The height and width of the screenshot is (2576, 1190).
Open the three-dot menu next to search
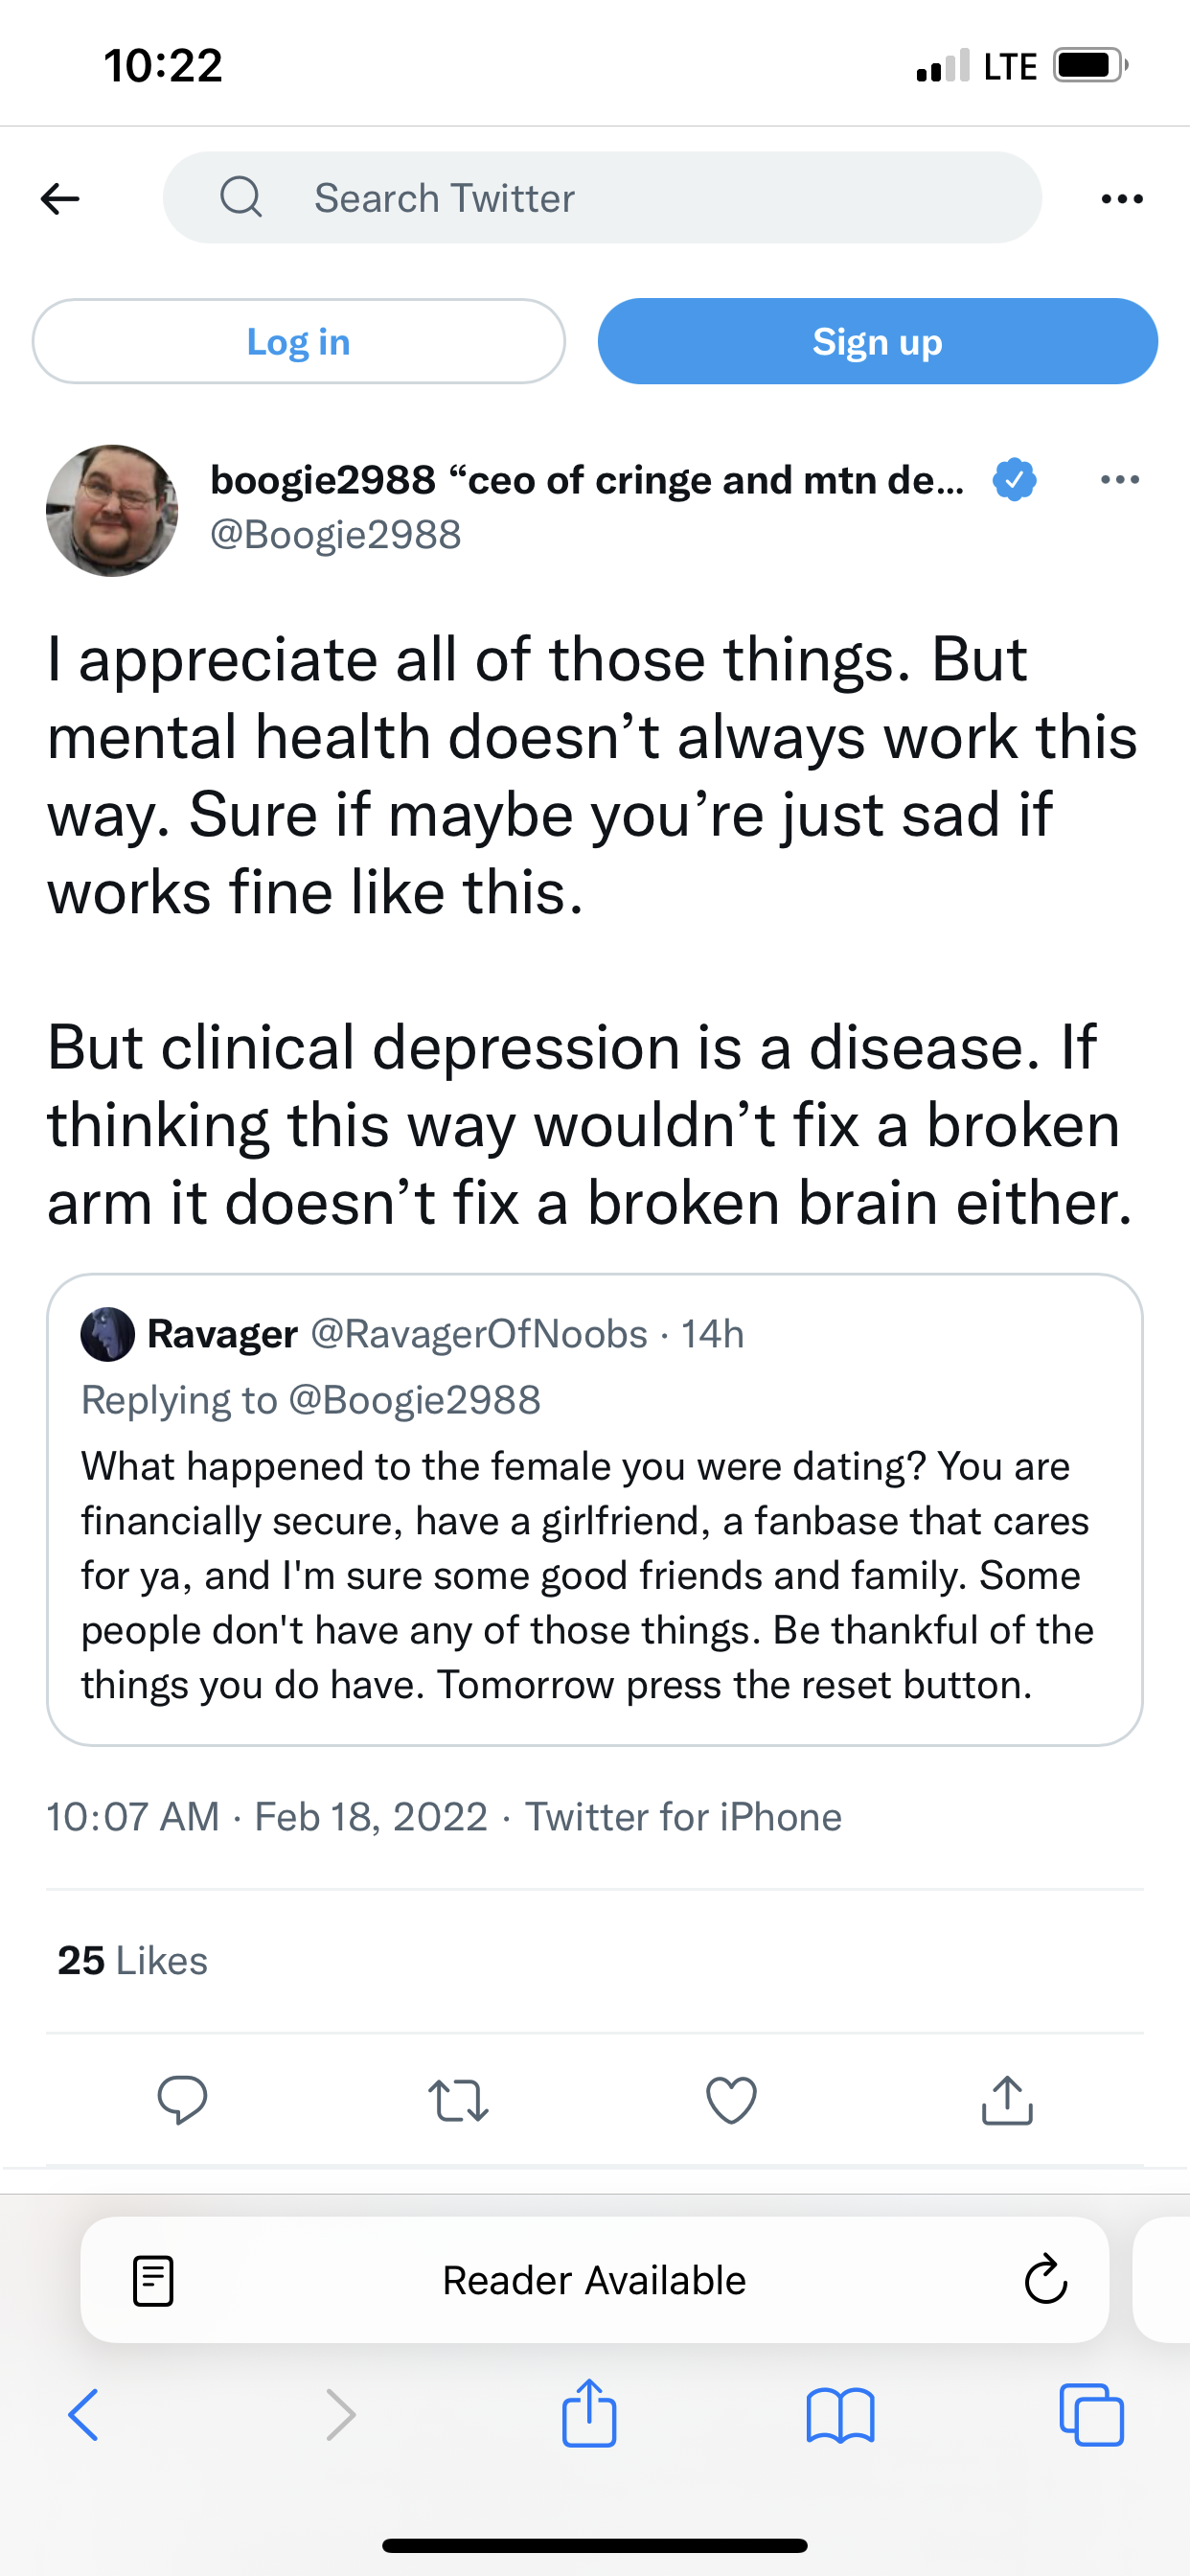(1121, 198)
